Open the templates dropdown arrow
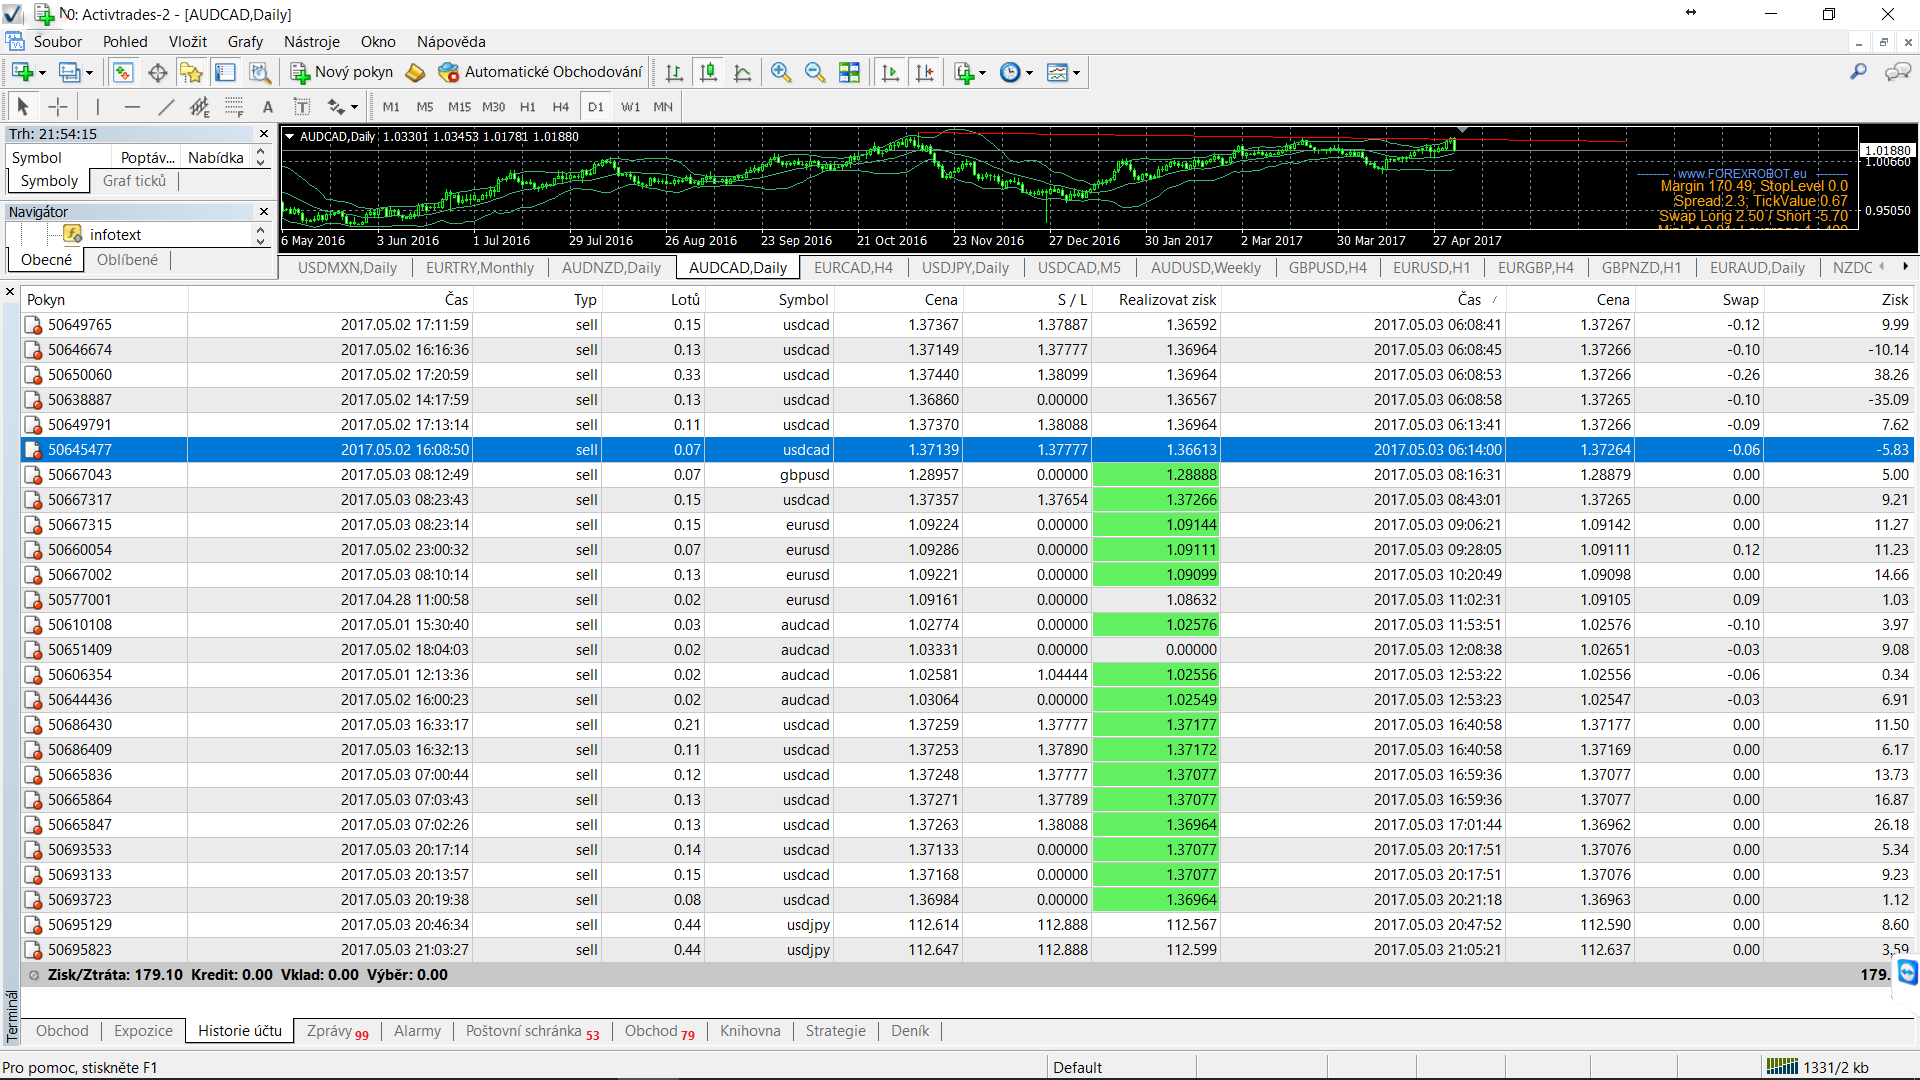This screenshot has height=1080, width=1920. pos(1076,72)
